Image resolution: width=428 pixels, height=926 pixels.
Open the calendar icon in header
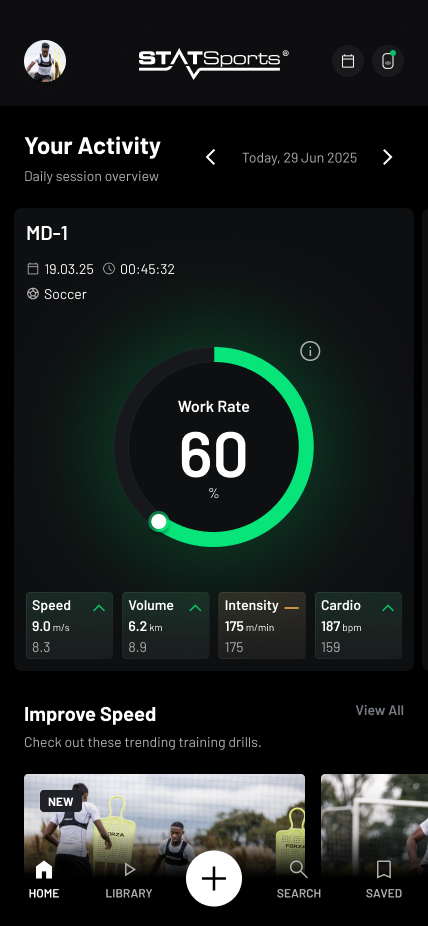pos(348,61)
